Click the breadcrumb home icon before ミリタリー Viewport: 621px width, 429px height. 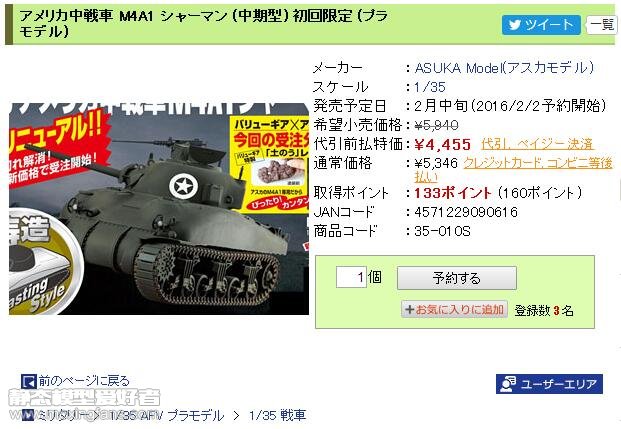(28, 415)
